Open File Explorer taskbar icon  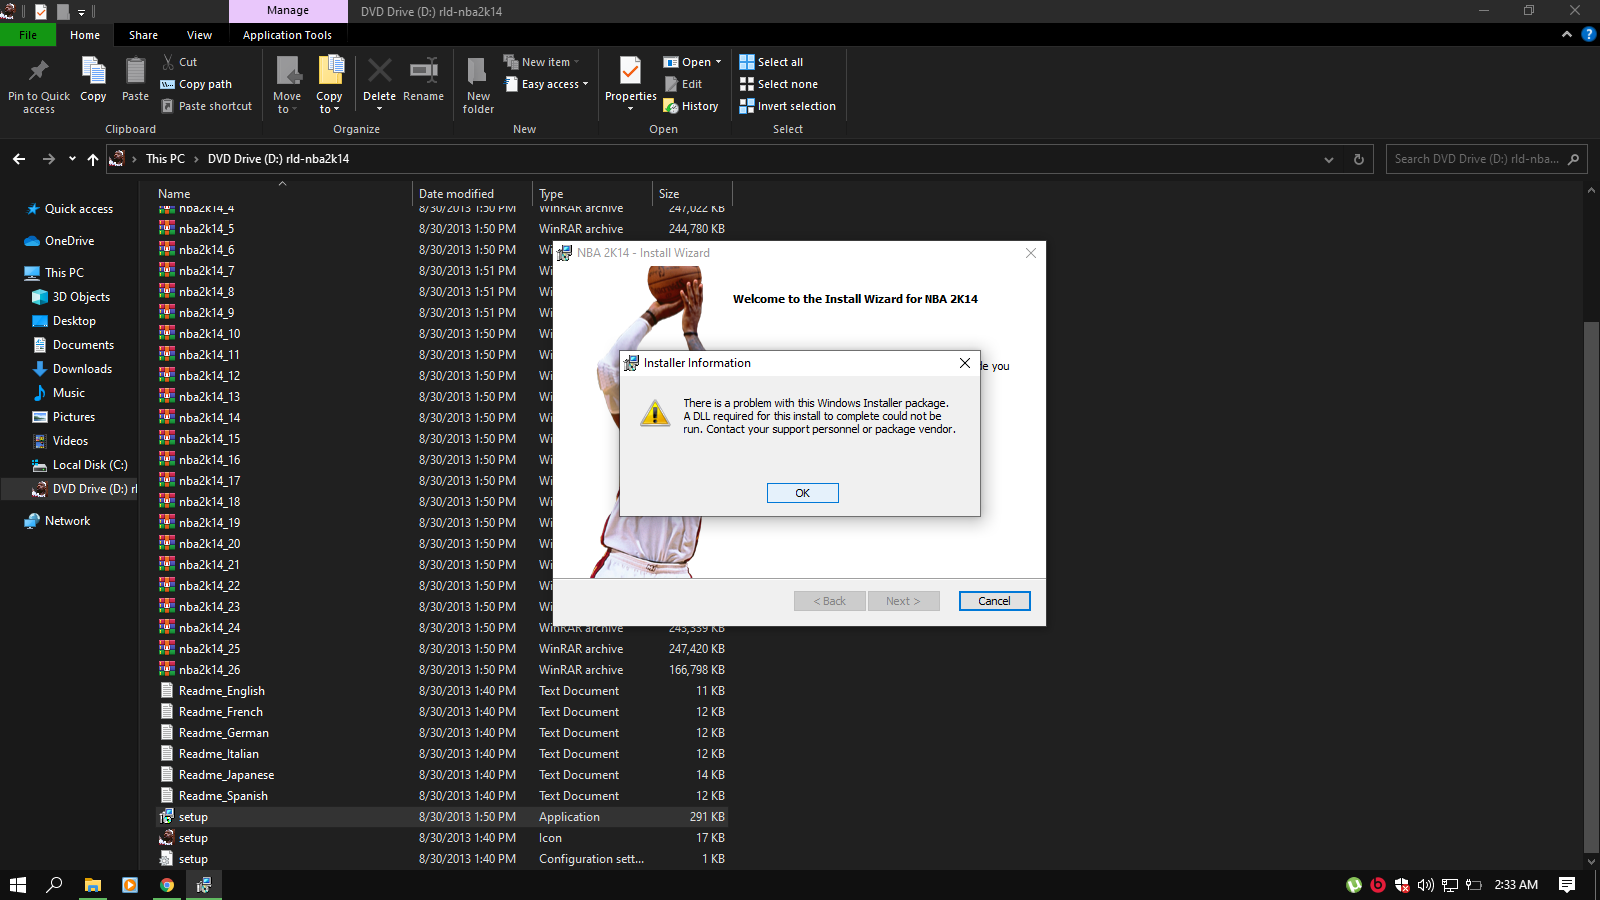pos(92,885)
